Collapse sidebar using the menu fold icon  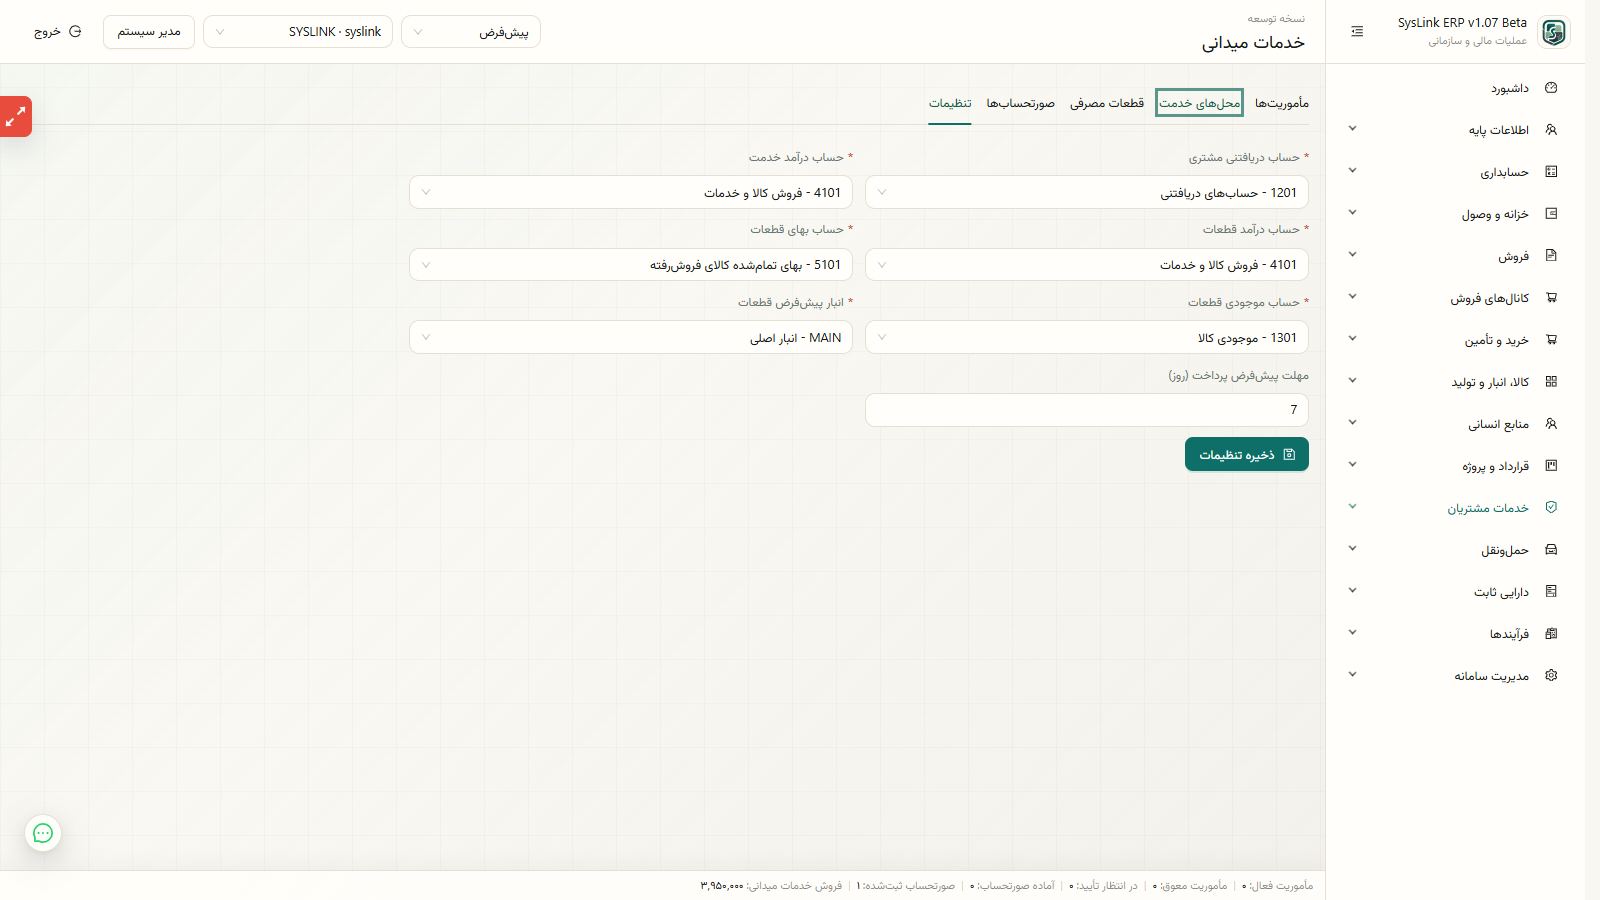(x=1357, y=32)
